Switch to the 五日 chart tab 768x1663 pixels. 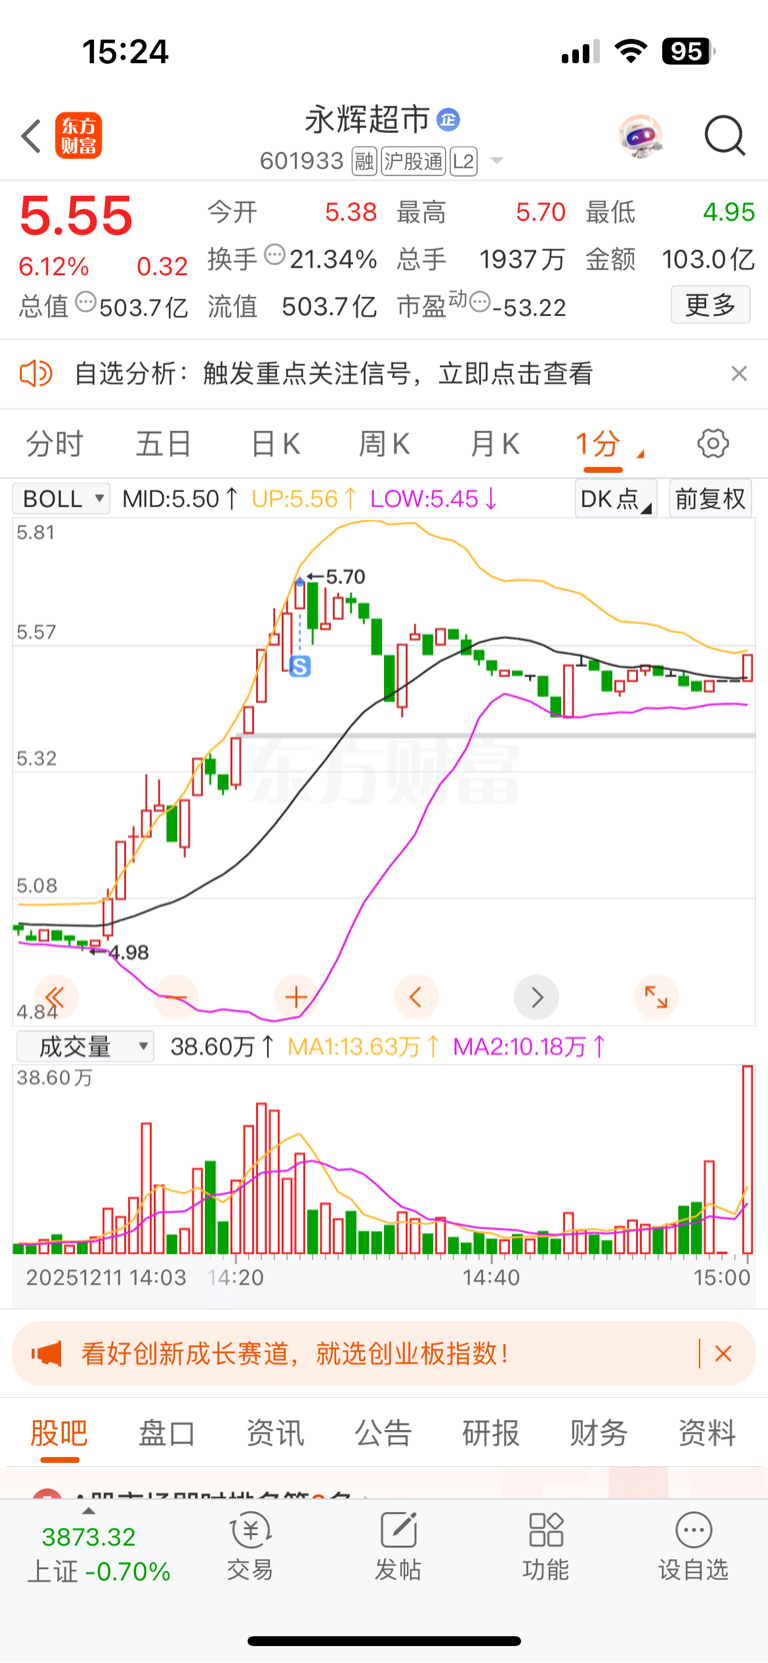pos(164,443)
